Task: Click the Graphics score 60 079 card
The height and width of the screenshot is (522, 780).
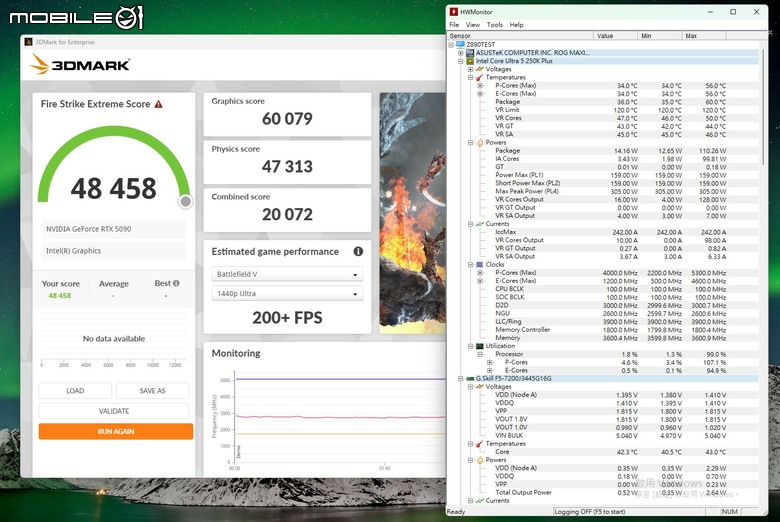Action: pyautogui.click(x=288, y=114)
